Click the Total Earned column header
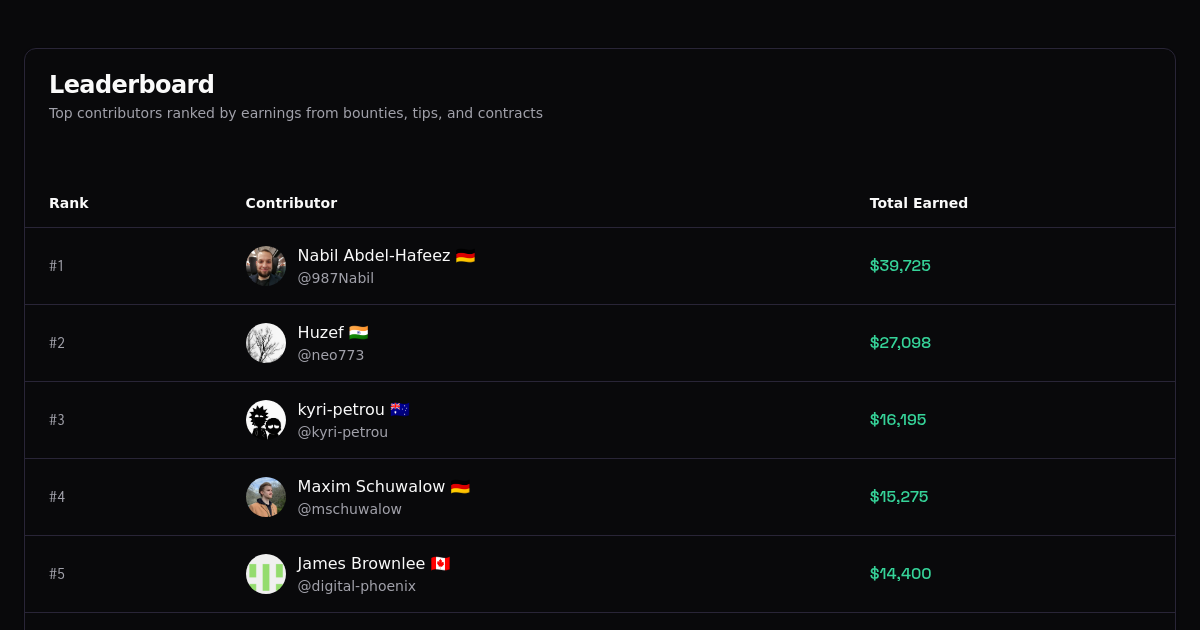Image resolution: width=1200 pixels, height=630 pixels. coord(918,203)
